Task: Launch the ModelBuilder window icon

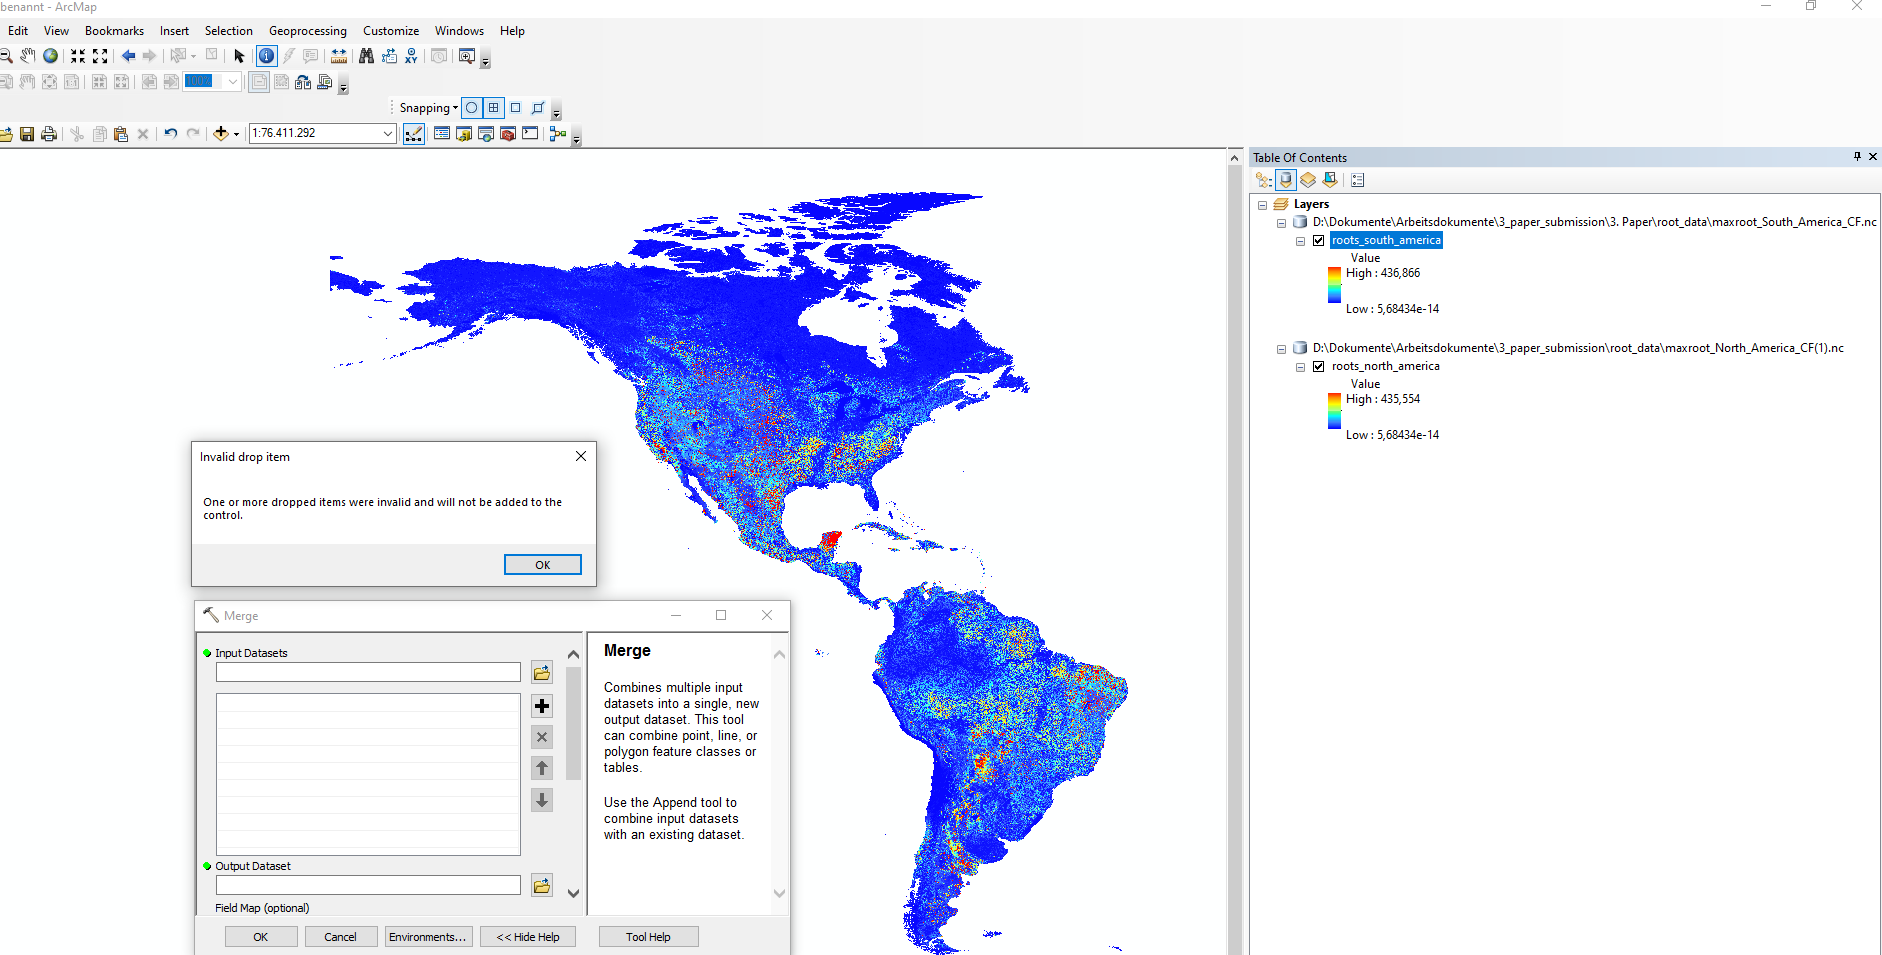Action: (x=558, y=134)
